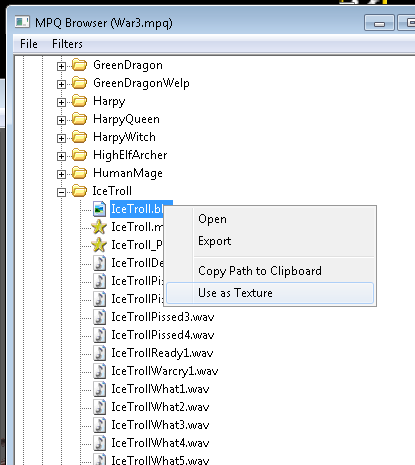The width and height of the screenshot is (415, 465).
Task: Select the HumanMage folder label
Action: (x=128, y=173)
